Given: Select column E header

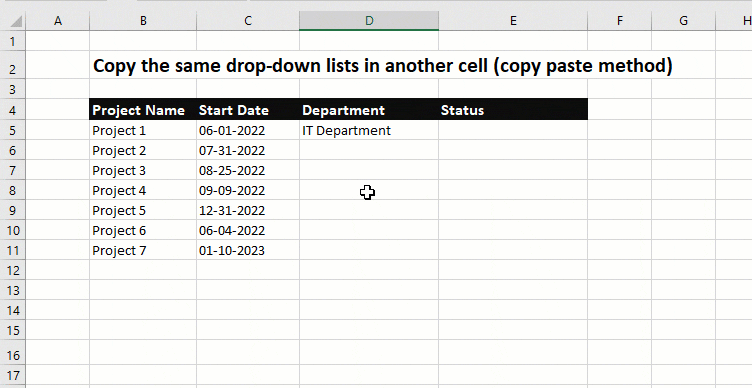Looking at the screenshot, I should point(513,21).
